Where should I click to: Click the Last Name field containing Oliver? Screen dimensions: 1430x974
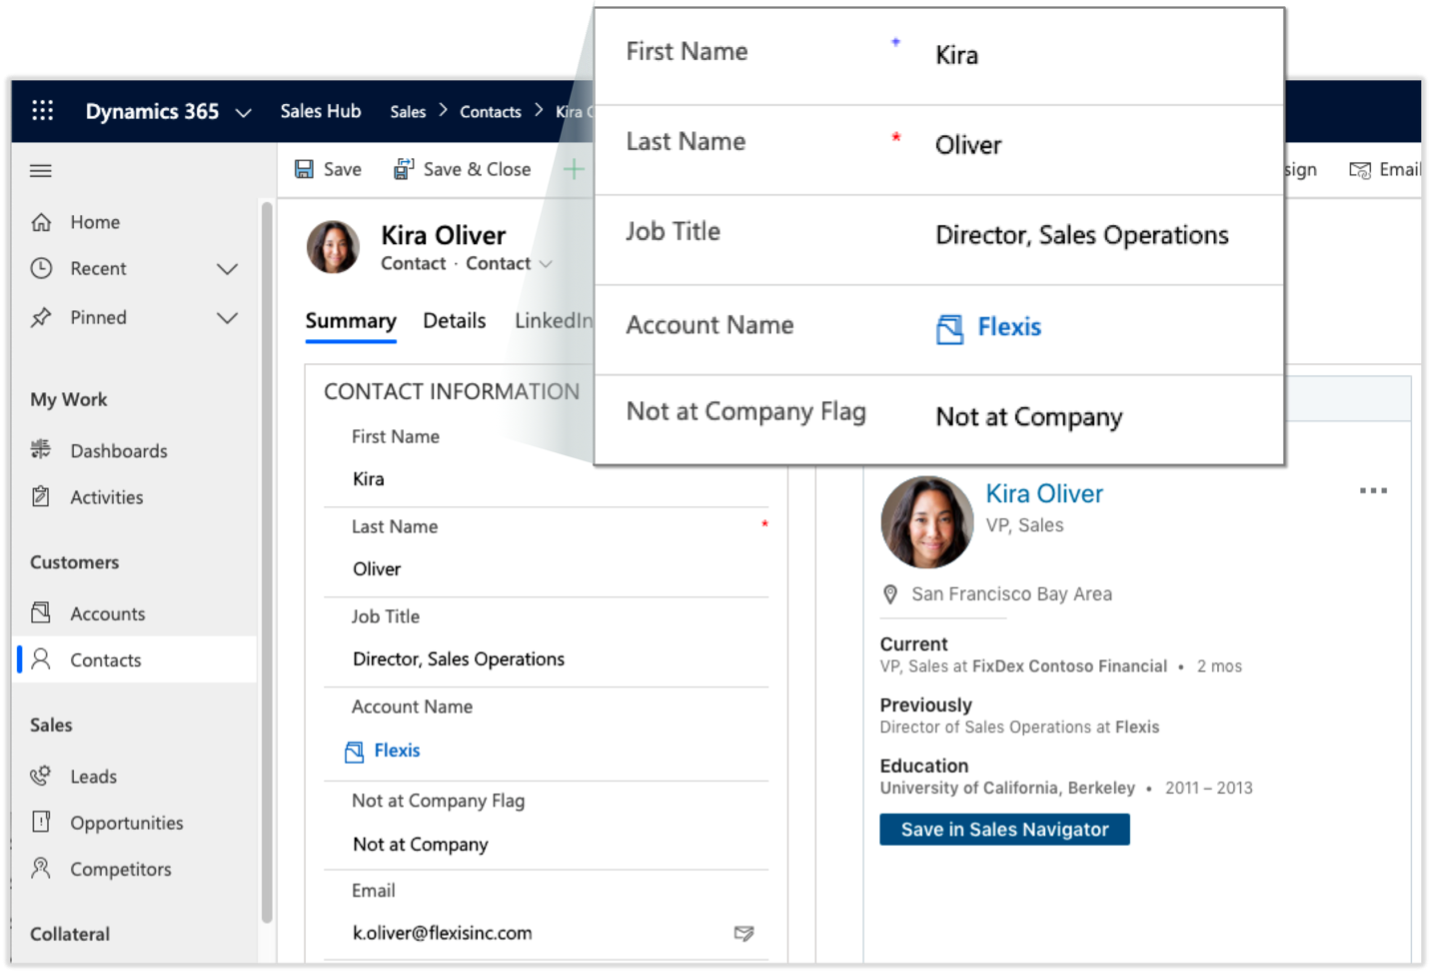click(546, 569)
